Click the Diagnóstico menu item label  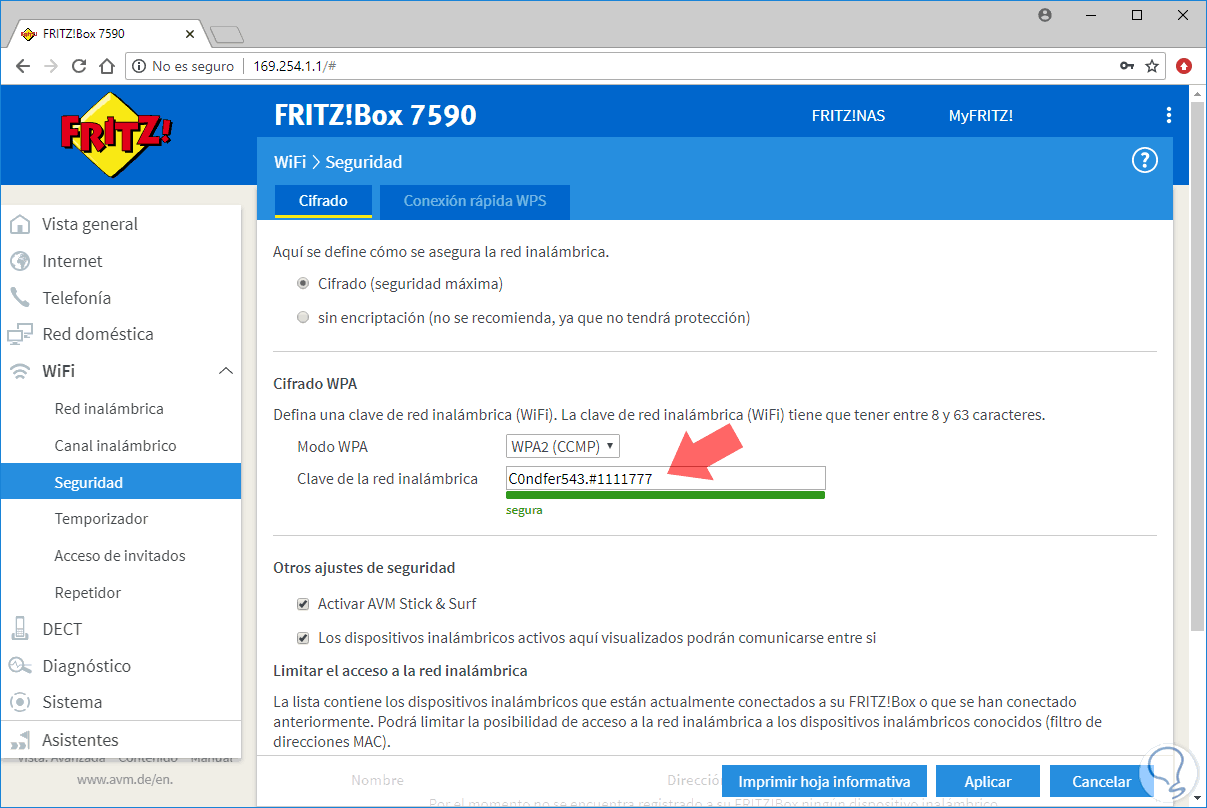click(87, 666)
